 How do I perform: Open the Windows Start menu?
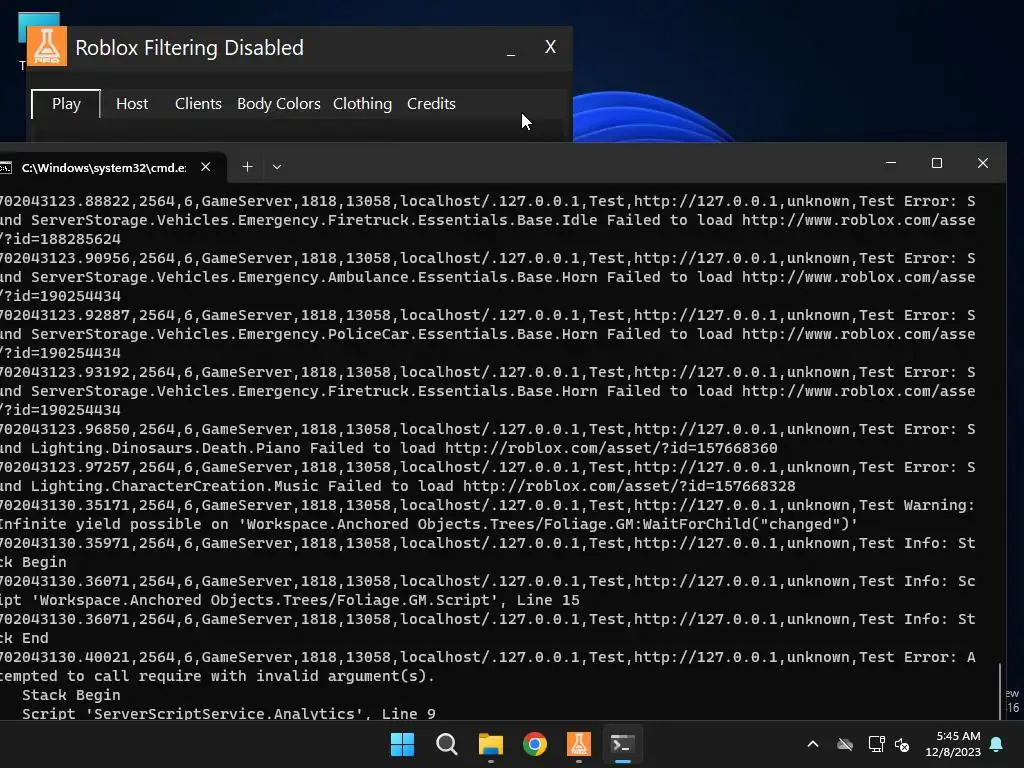pyautogui.click(x=402, y=744)
